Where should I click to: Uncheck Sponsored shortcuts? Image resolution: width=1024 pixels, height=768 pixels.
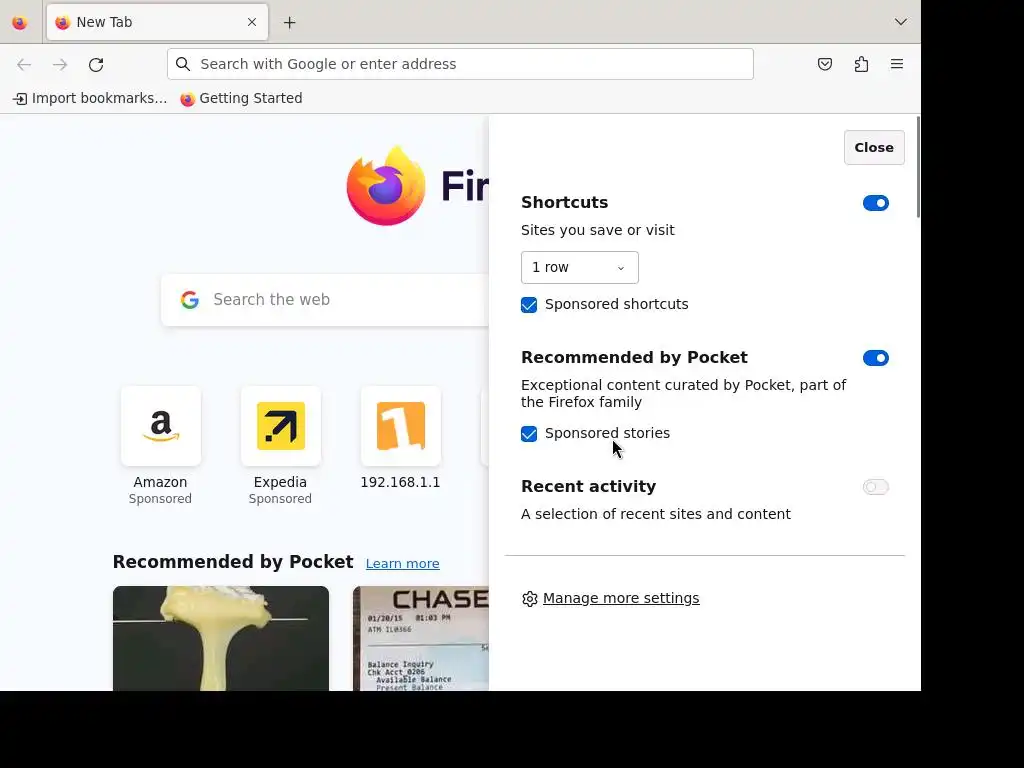click(x=529, y=305)
